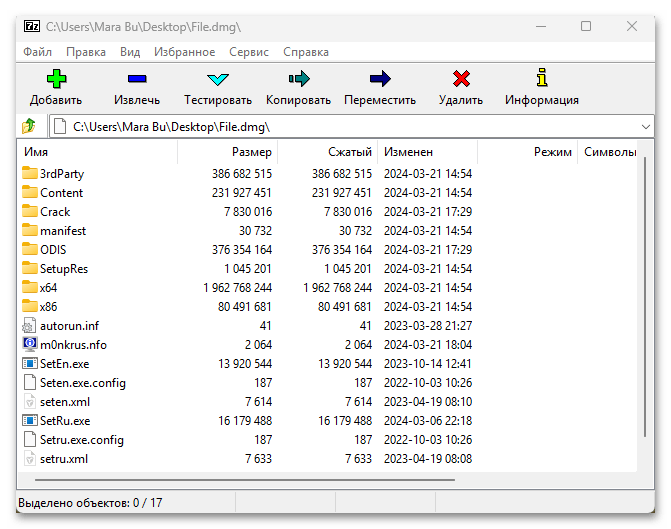Click SetupRes size 1 045 201 in Размер
Screen dimensions: 671x529
point(248,268)
